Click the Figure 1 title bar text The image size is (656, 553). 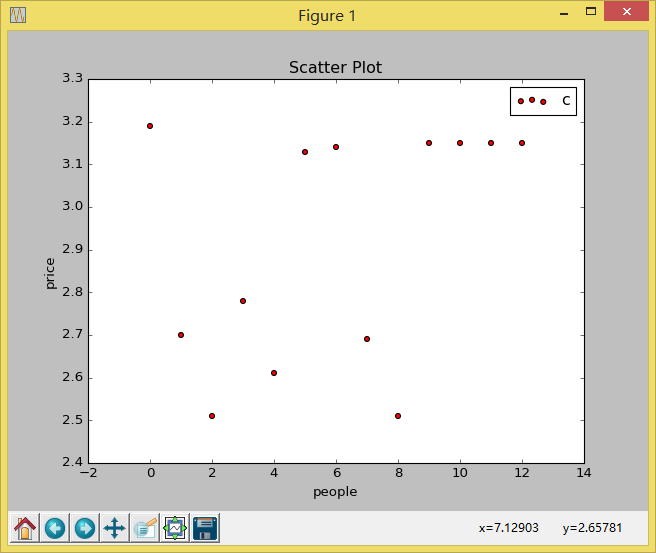(x=327, y=16)
